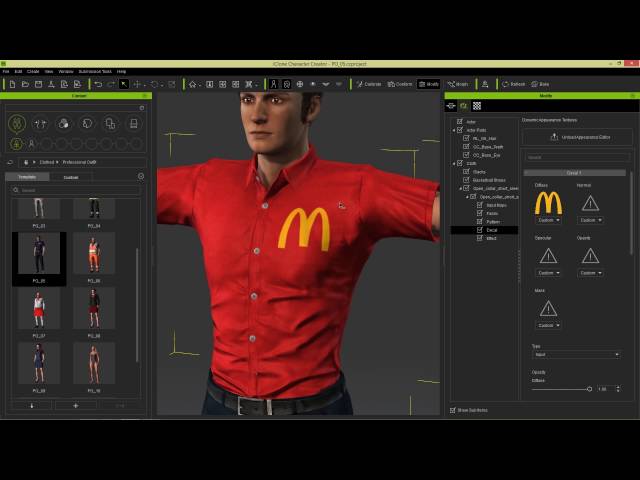Toggle the Decal checkbox
The height and width of the screenshot is (480, 640).
[480, 230]
